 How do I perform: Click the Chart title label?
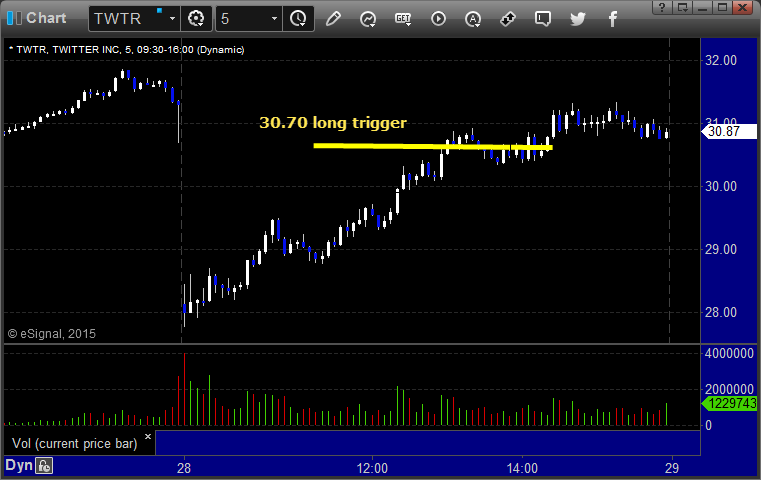coord(46,18)
